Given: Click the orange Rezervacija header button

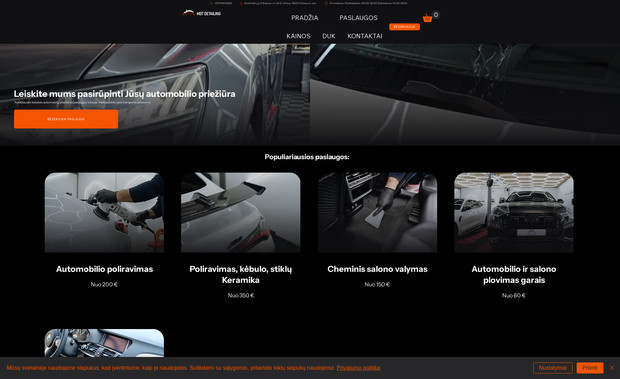Looking at the screenshot, I should (x=404, y=27).
